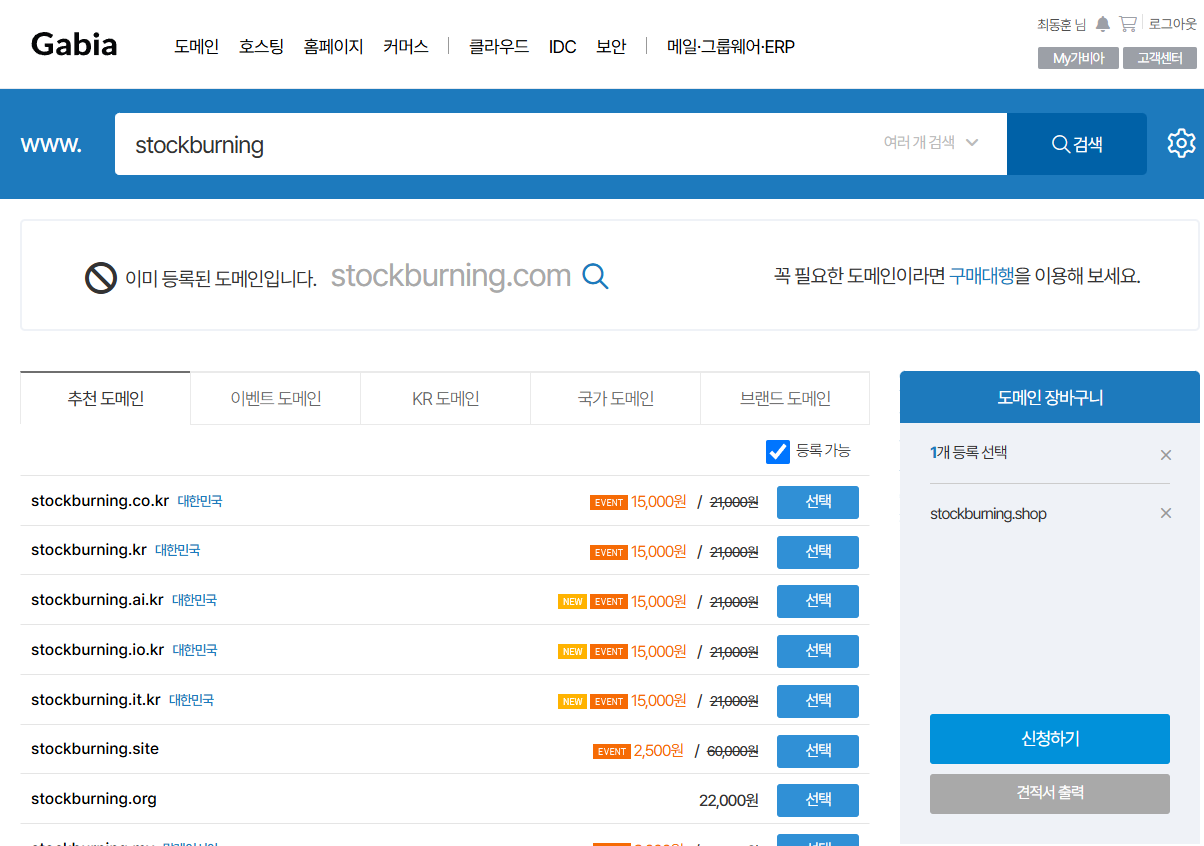
Task: Remove stockburning.shop from the cart
Action: point(1165,514)
